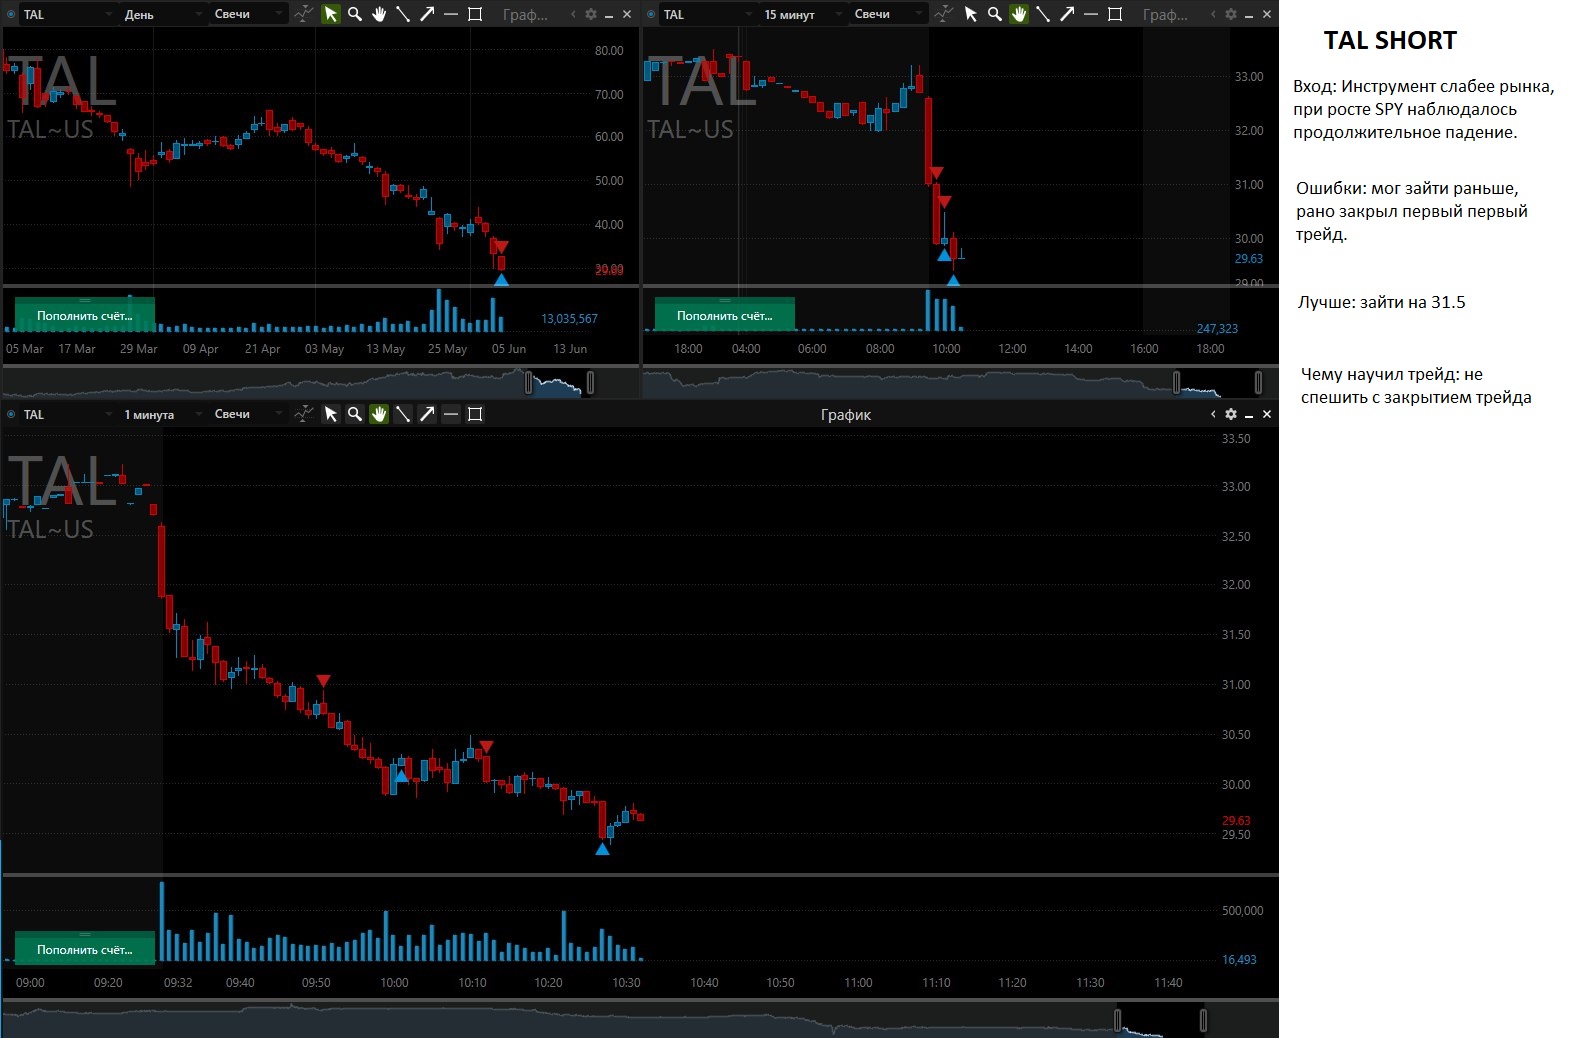The image size is (1575, 1038).
Task: Open settings gear of the 15-minute chart
Action: [1231, 14]
